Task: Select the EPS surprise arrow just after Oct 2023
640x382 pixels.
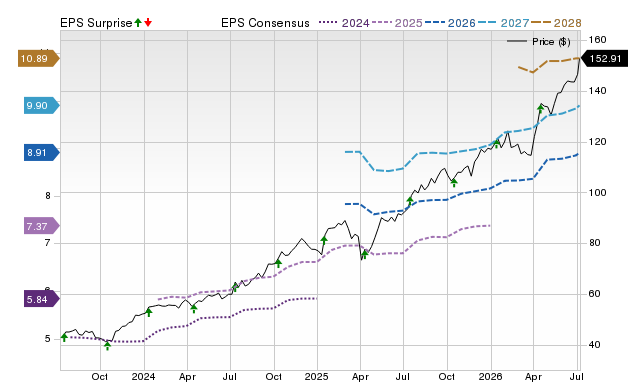Action: [107, 346]
